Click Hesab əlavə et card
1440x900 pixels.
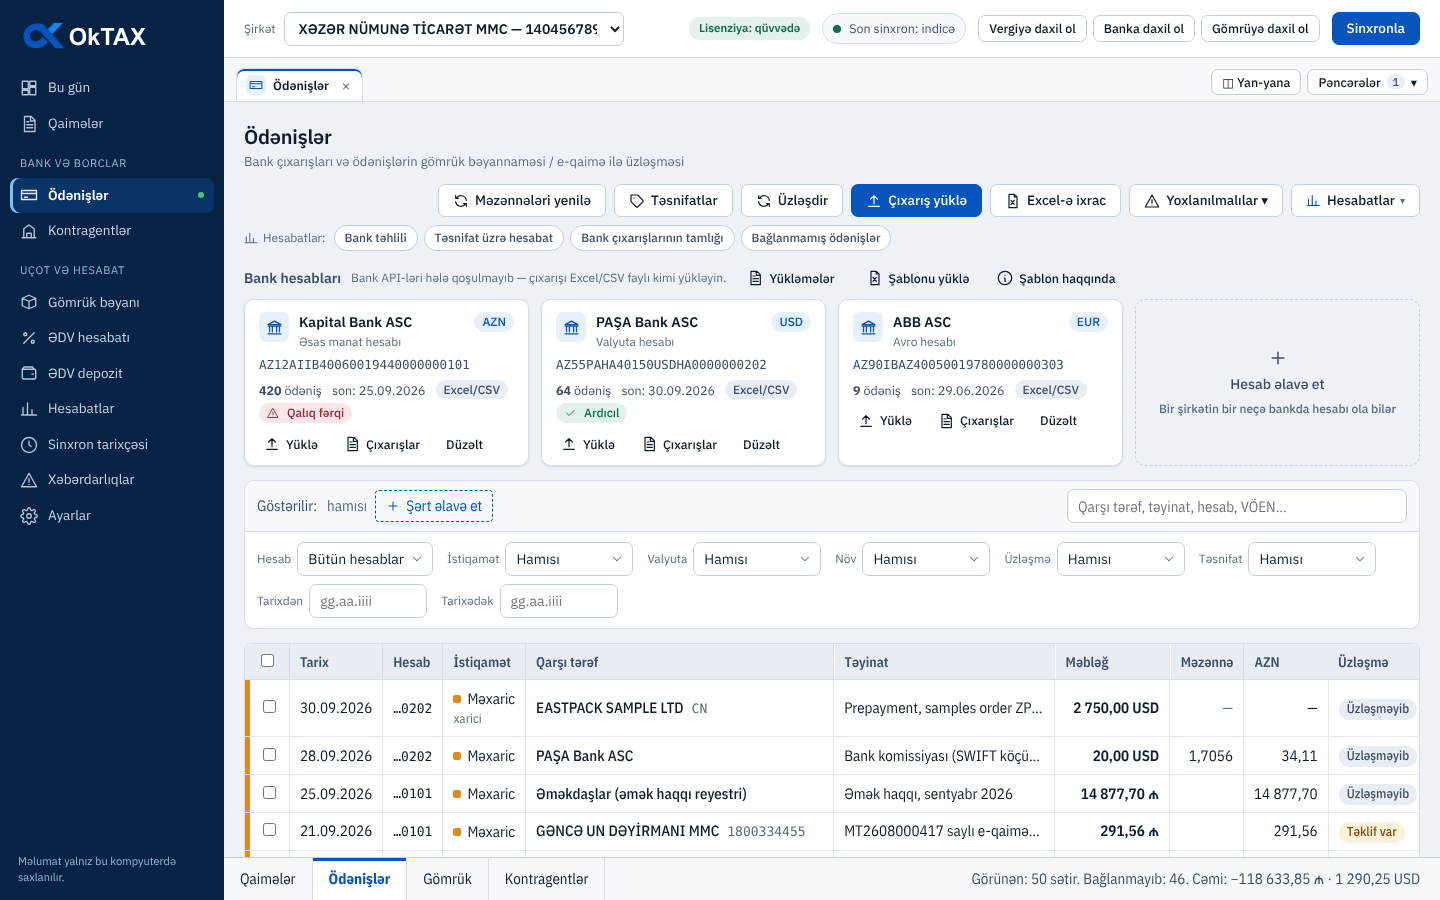pos(1277,383)
